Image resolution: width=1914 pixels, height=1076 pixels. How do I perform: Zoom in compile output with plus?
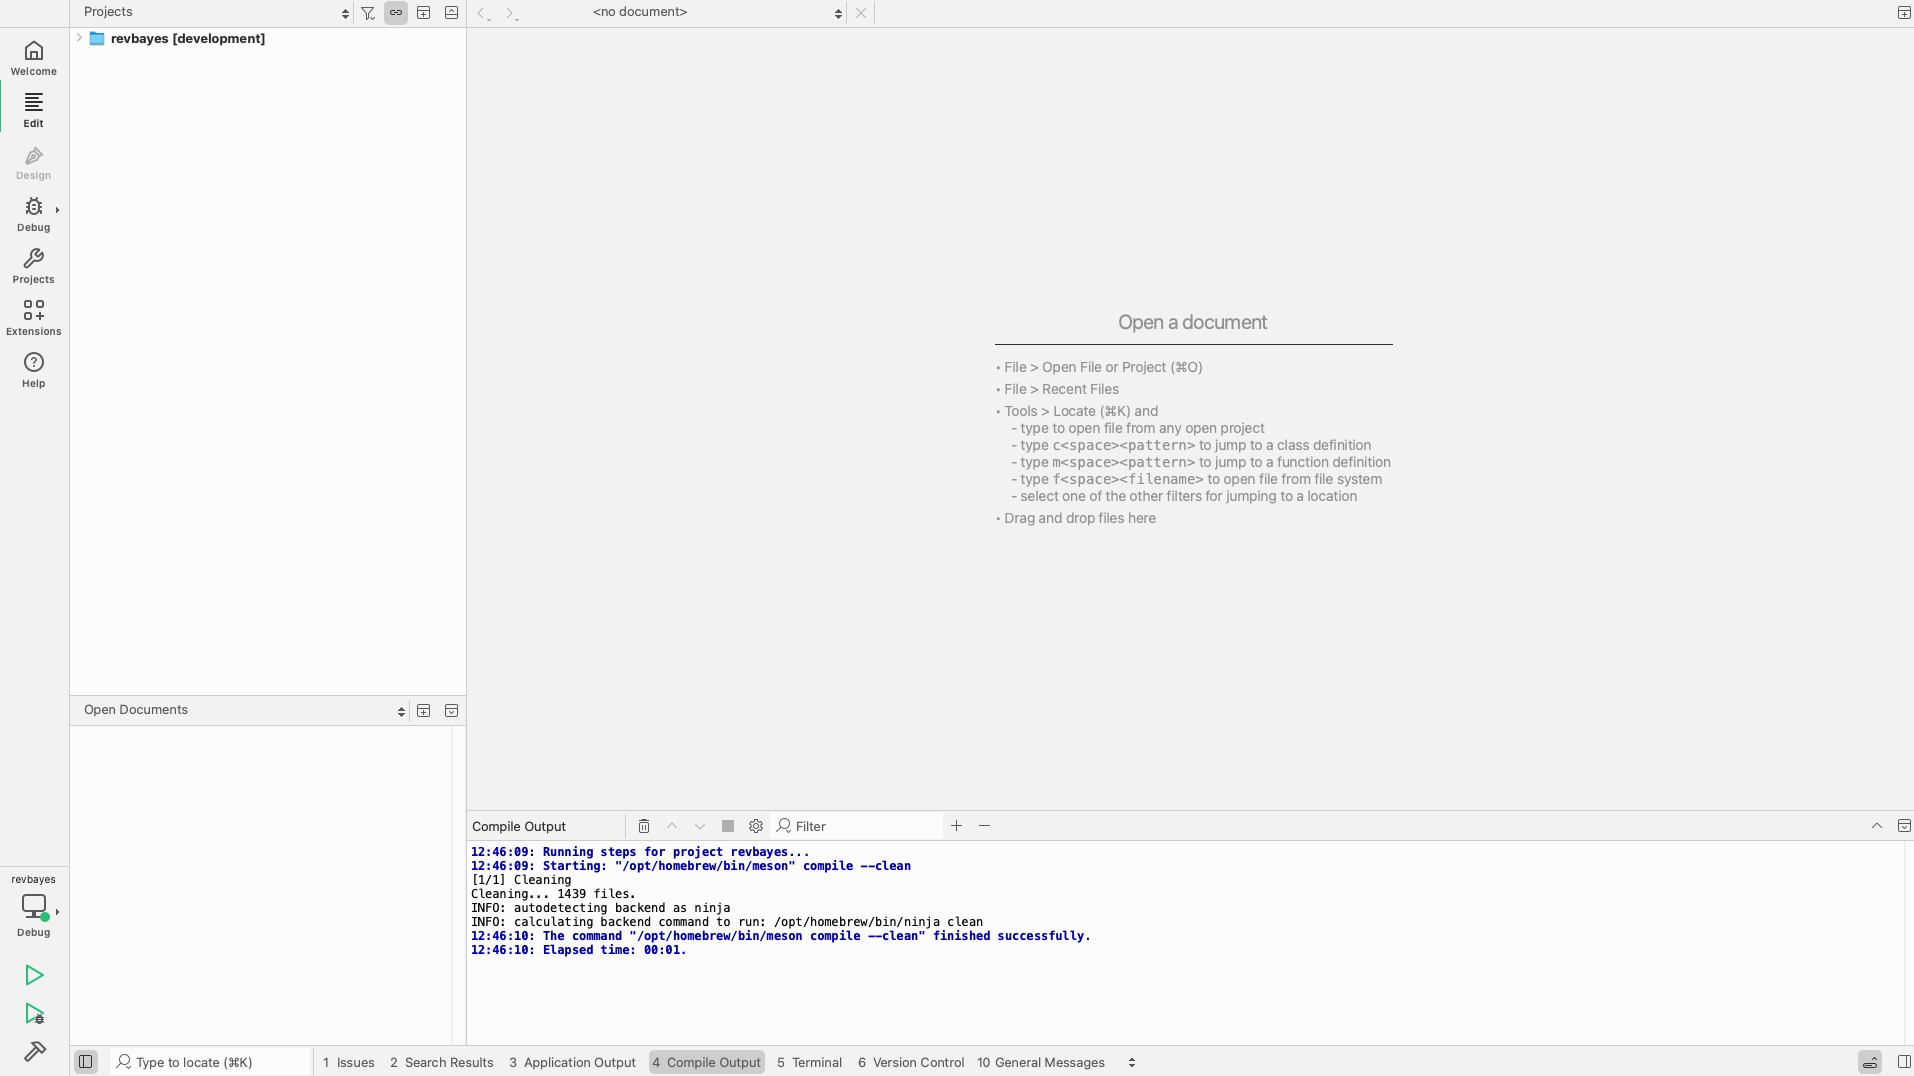[956, 826]
